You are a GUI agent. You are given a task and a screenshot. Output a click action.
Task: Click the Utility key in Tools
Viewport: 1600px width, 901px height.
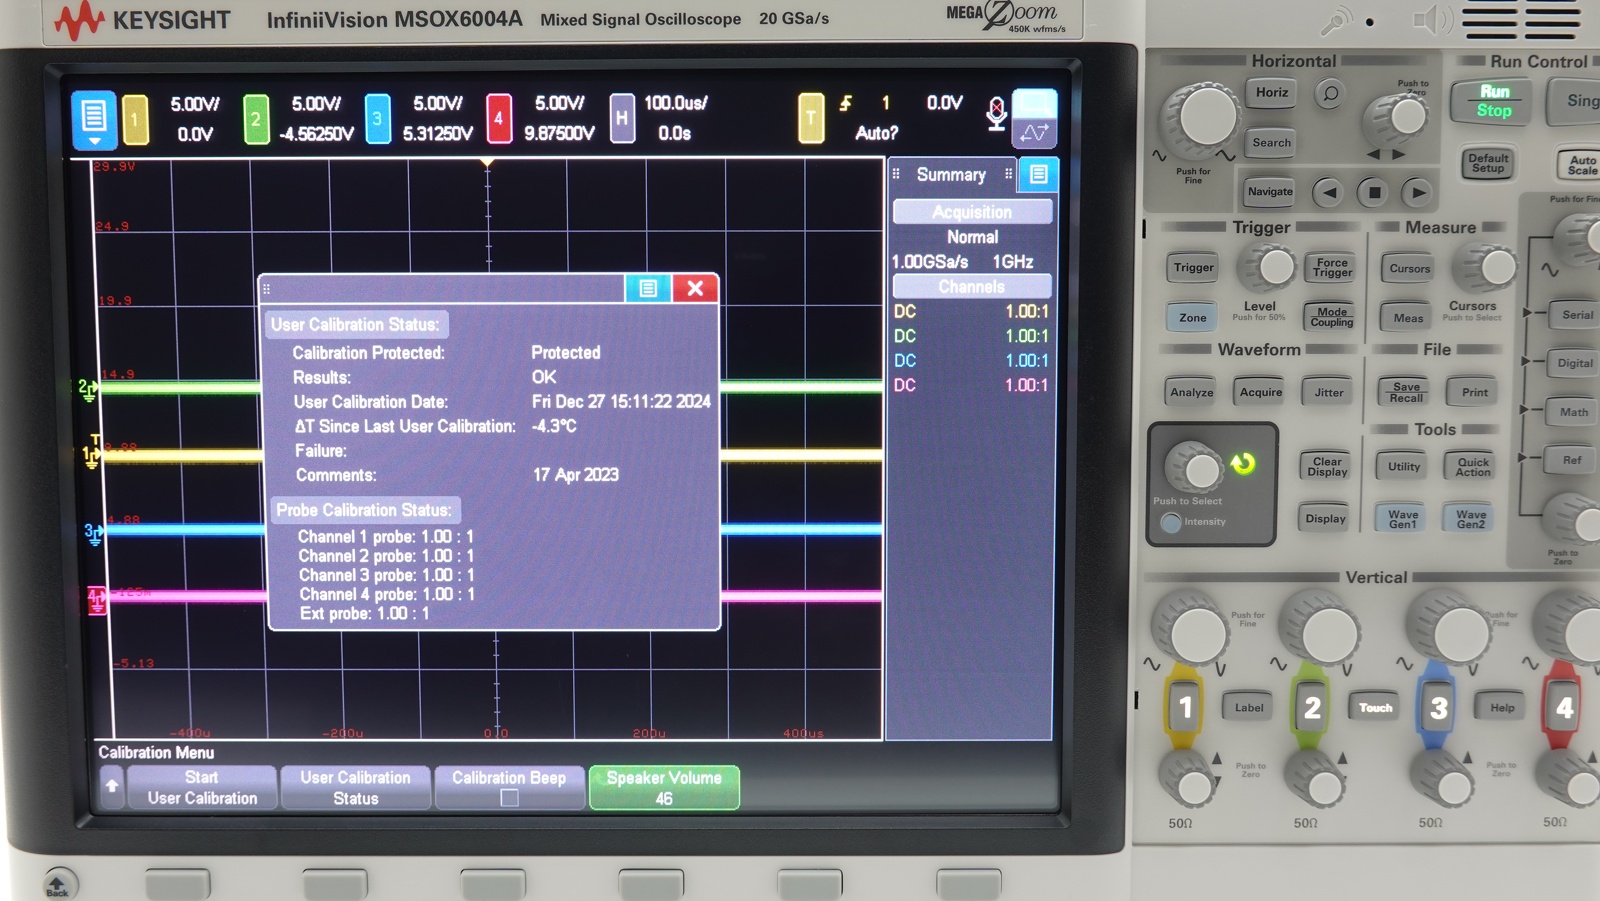pyautogui.click(x=1403, y=467)
